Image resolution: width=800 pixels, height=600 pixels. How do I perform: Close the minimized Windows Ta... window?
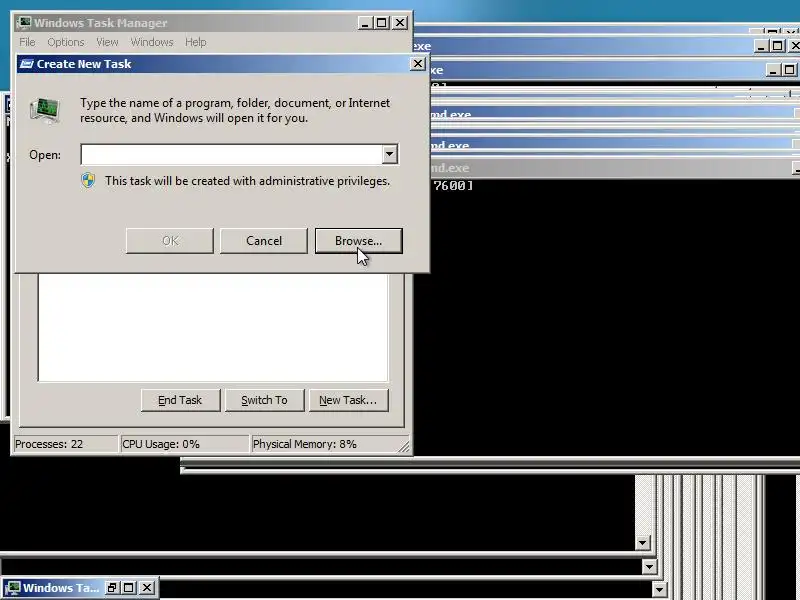(147, 588)
